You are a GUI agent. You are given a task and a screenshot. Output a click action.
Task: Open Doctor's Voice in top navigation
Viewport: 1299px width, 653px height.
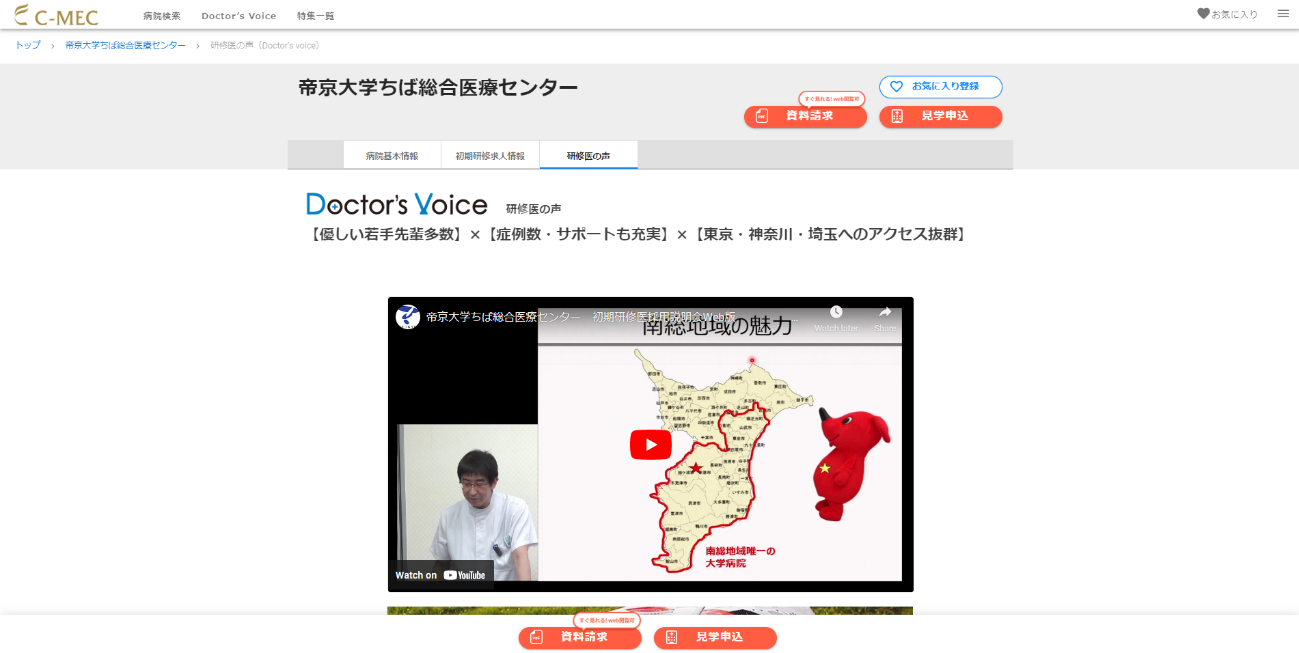238,16
